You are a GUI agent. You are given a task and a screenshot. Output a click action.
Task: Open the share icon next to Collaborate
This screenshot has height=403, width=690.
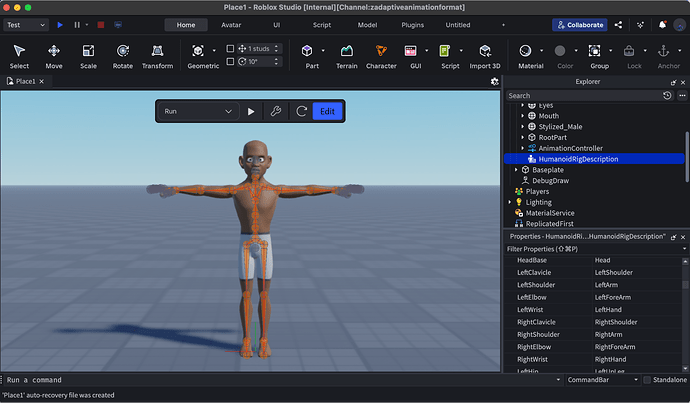click(618, 25)
